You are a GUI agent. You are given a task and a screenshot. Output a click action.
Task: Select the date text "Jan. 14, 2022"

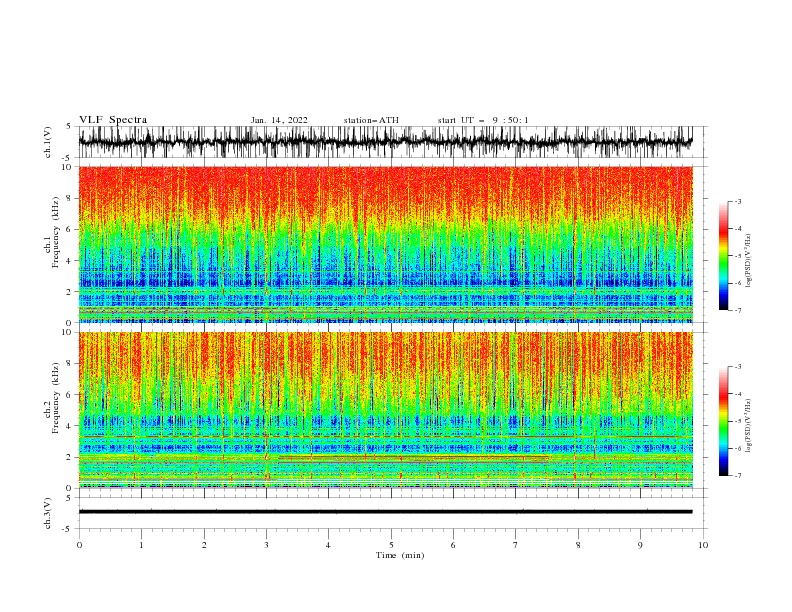pyautogui.click(x=279, y=120)
